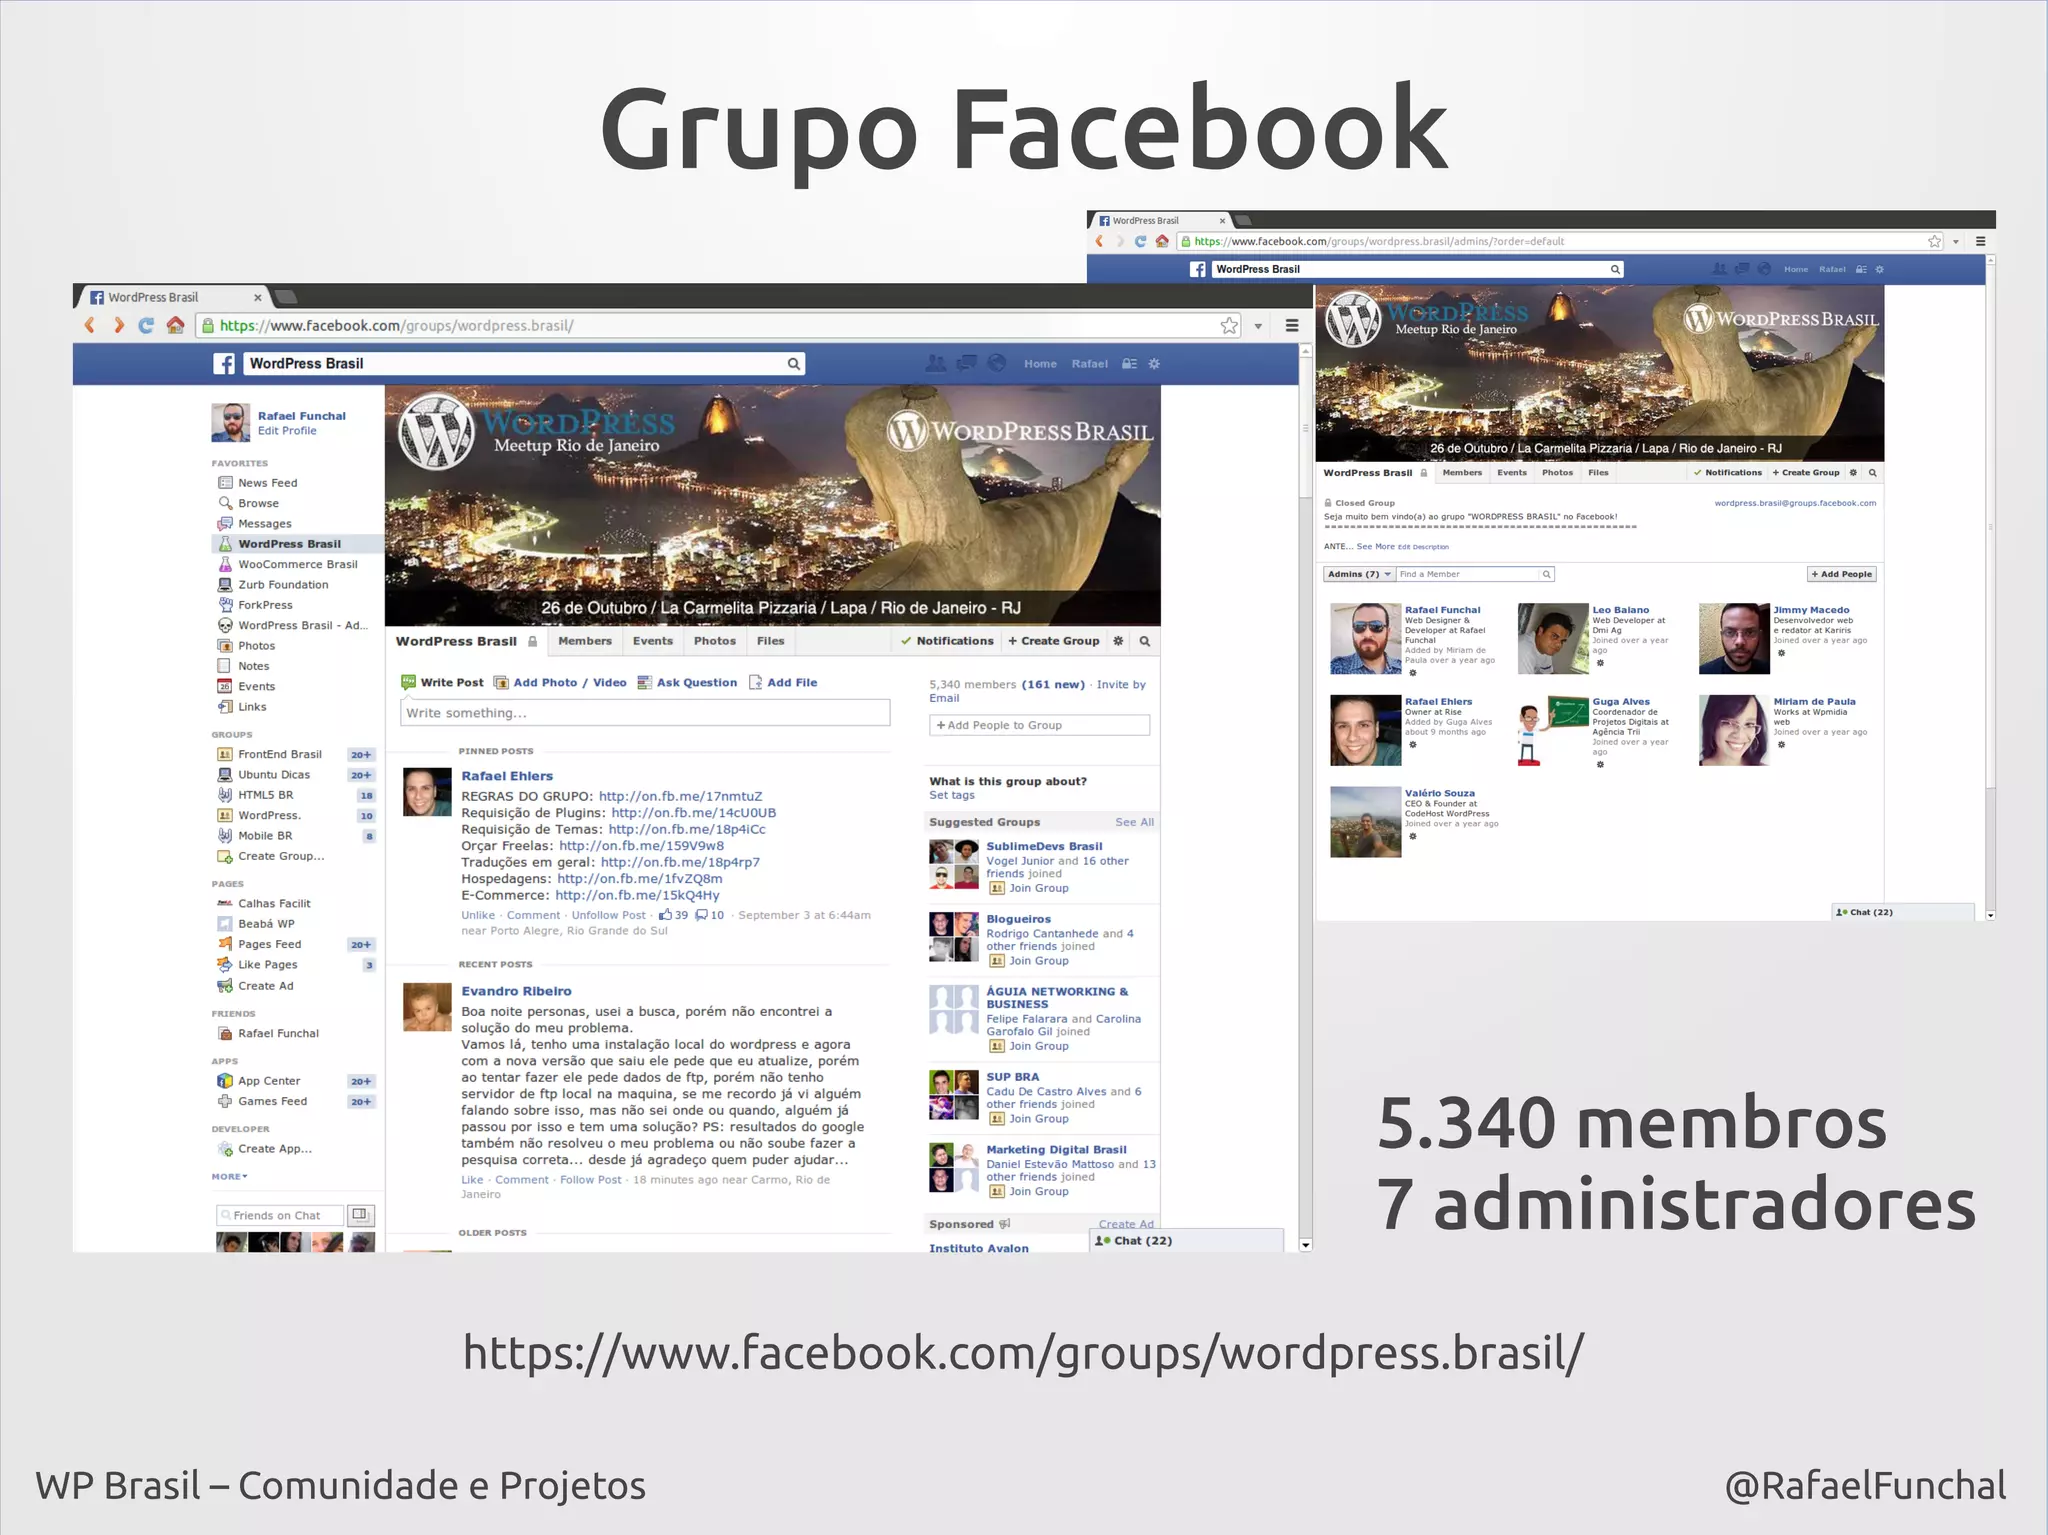
Task: Open WooCommerce Brasil in Favorites sidebar
Action: click(287, 564)
